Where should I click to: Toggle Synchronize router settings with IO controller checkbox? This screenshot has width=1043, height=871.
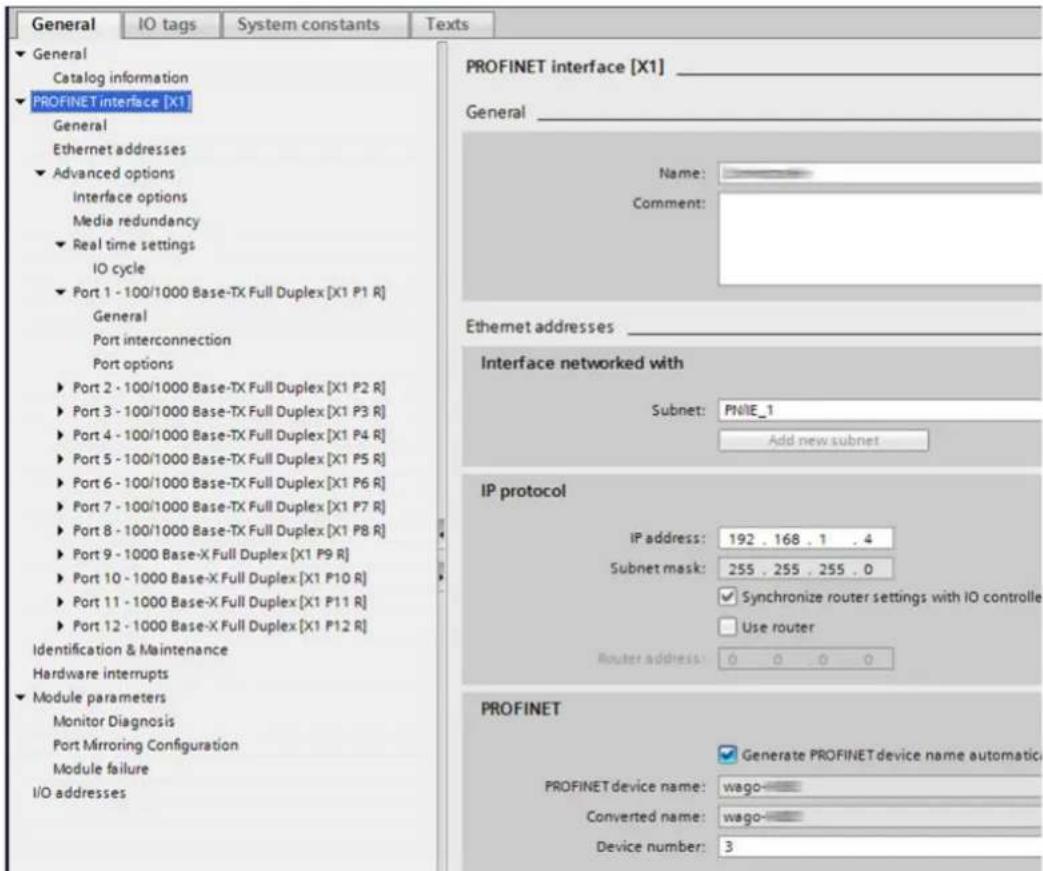point(728,597)
